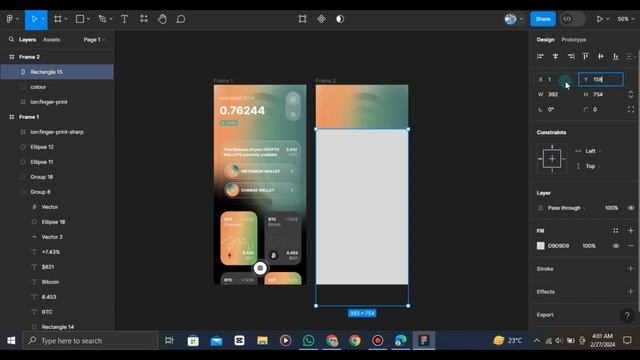Toggle layer visibility eye in Layer section

tap(631, 208)
